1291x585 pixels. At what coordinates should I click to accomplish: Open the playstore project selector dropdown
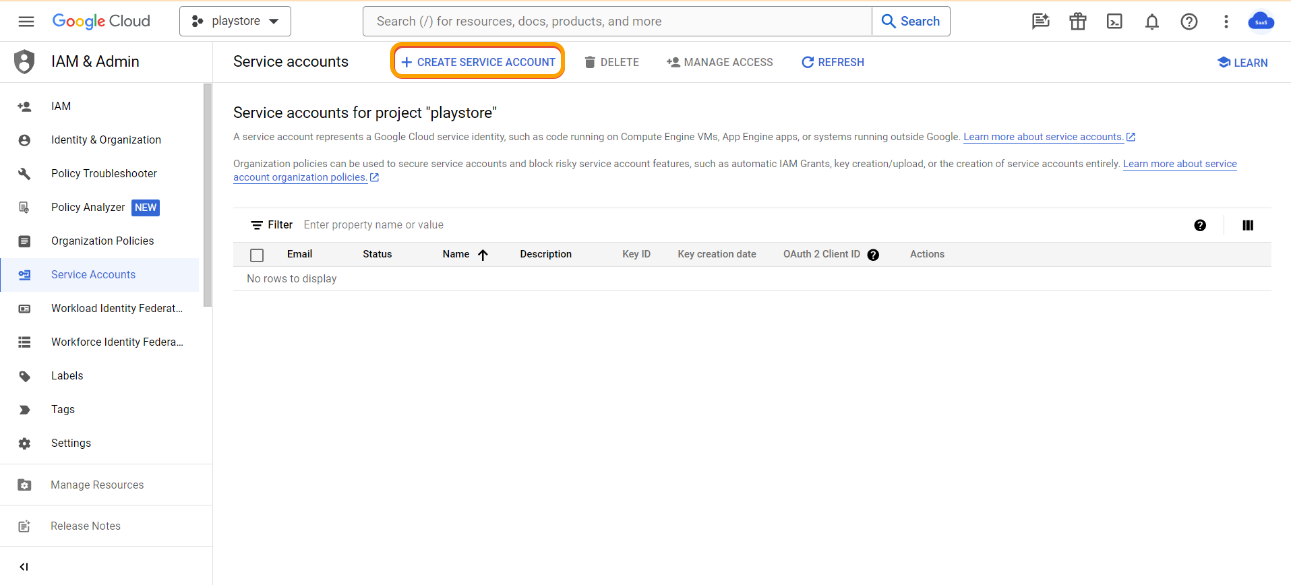tap(235, 21)
